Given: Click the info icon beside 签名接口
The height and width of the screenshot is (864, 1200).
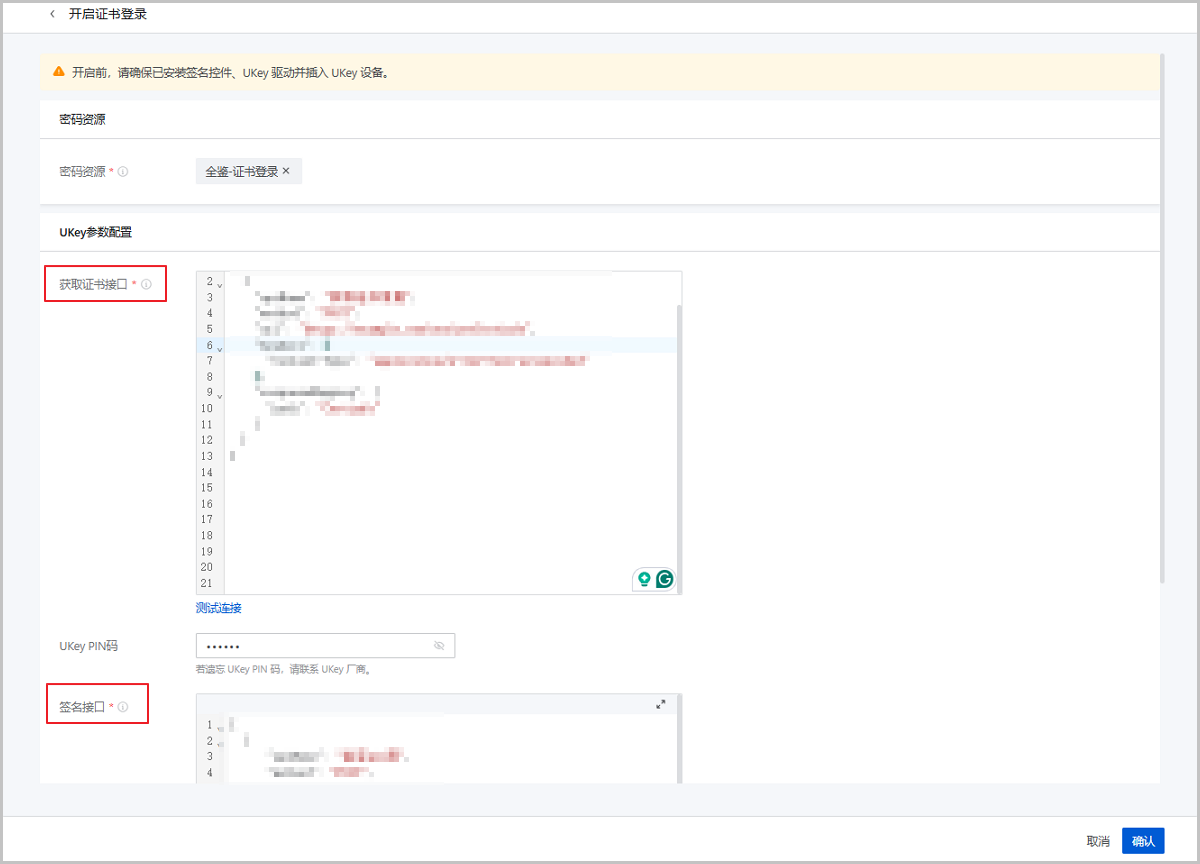Looking at the screenshot, I should (x=123, y=707).
